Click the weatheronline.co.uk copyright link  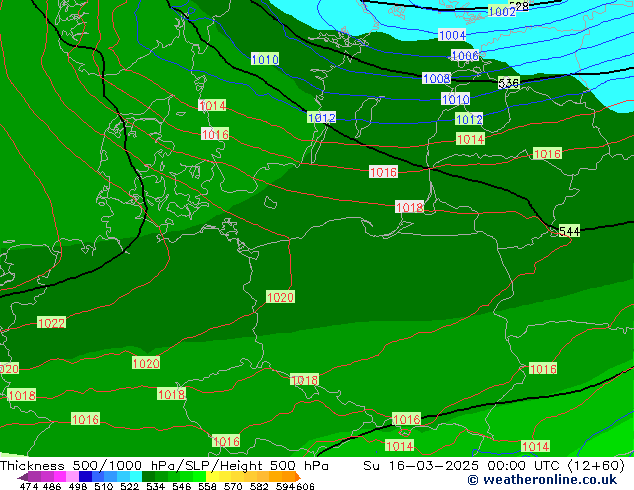[542, 480]
